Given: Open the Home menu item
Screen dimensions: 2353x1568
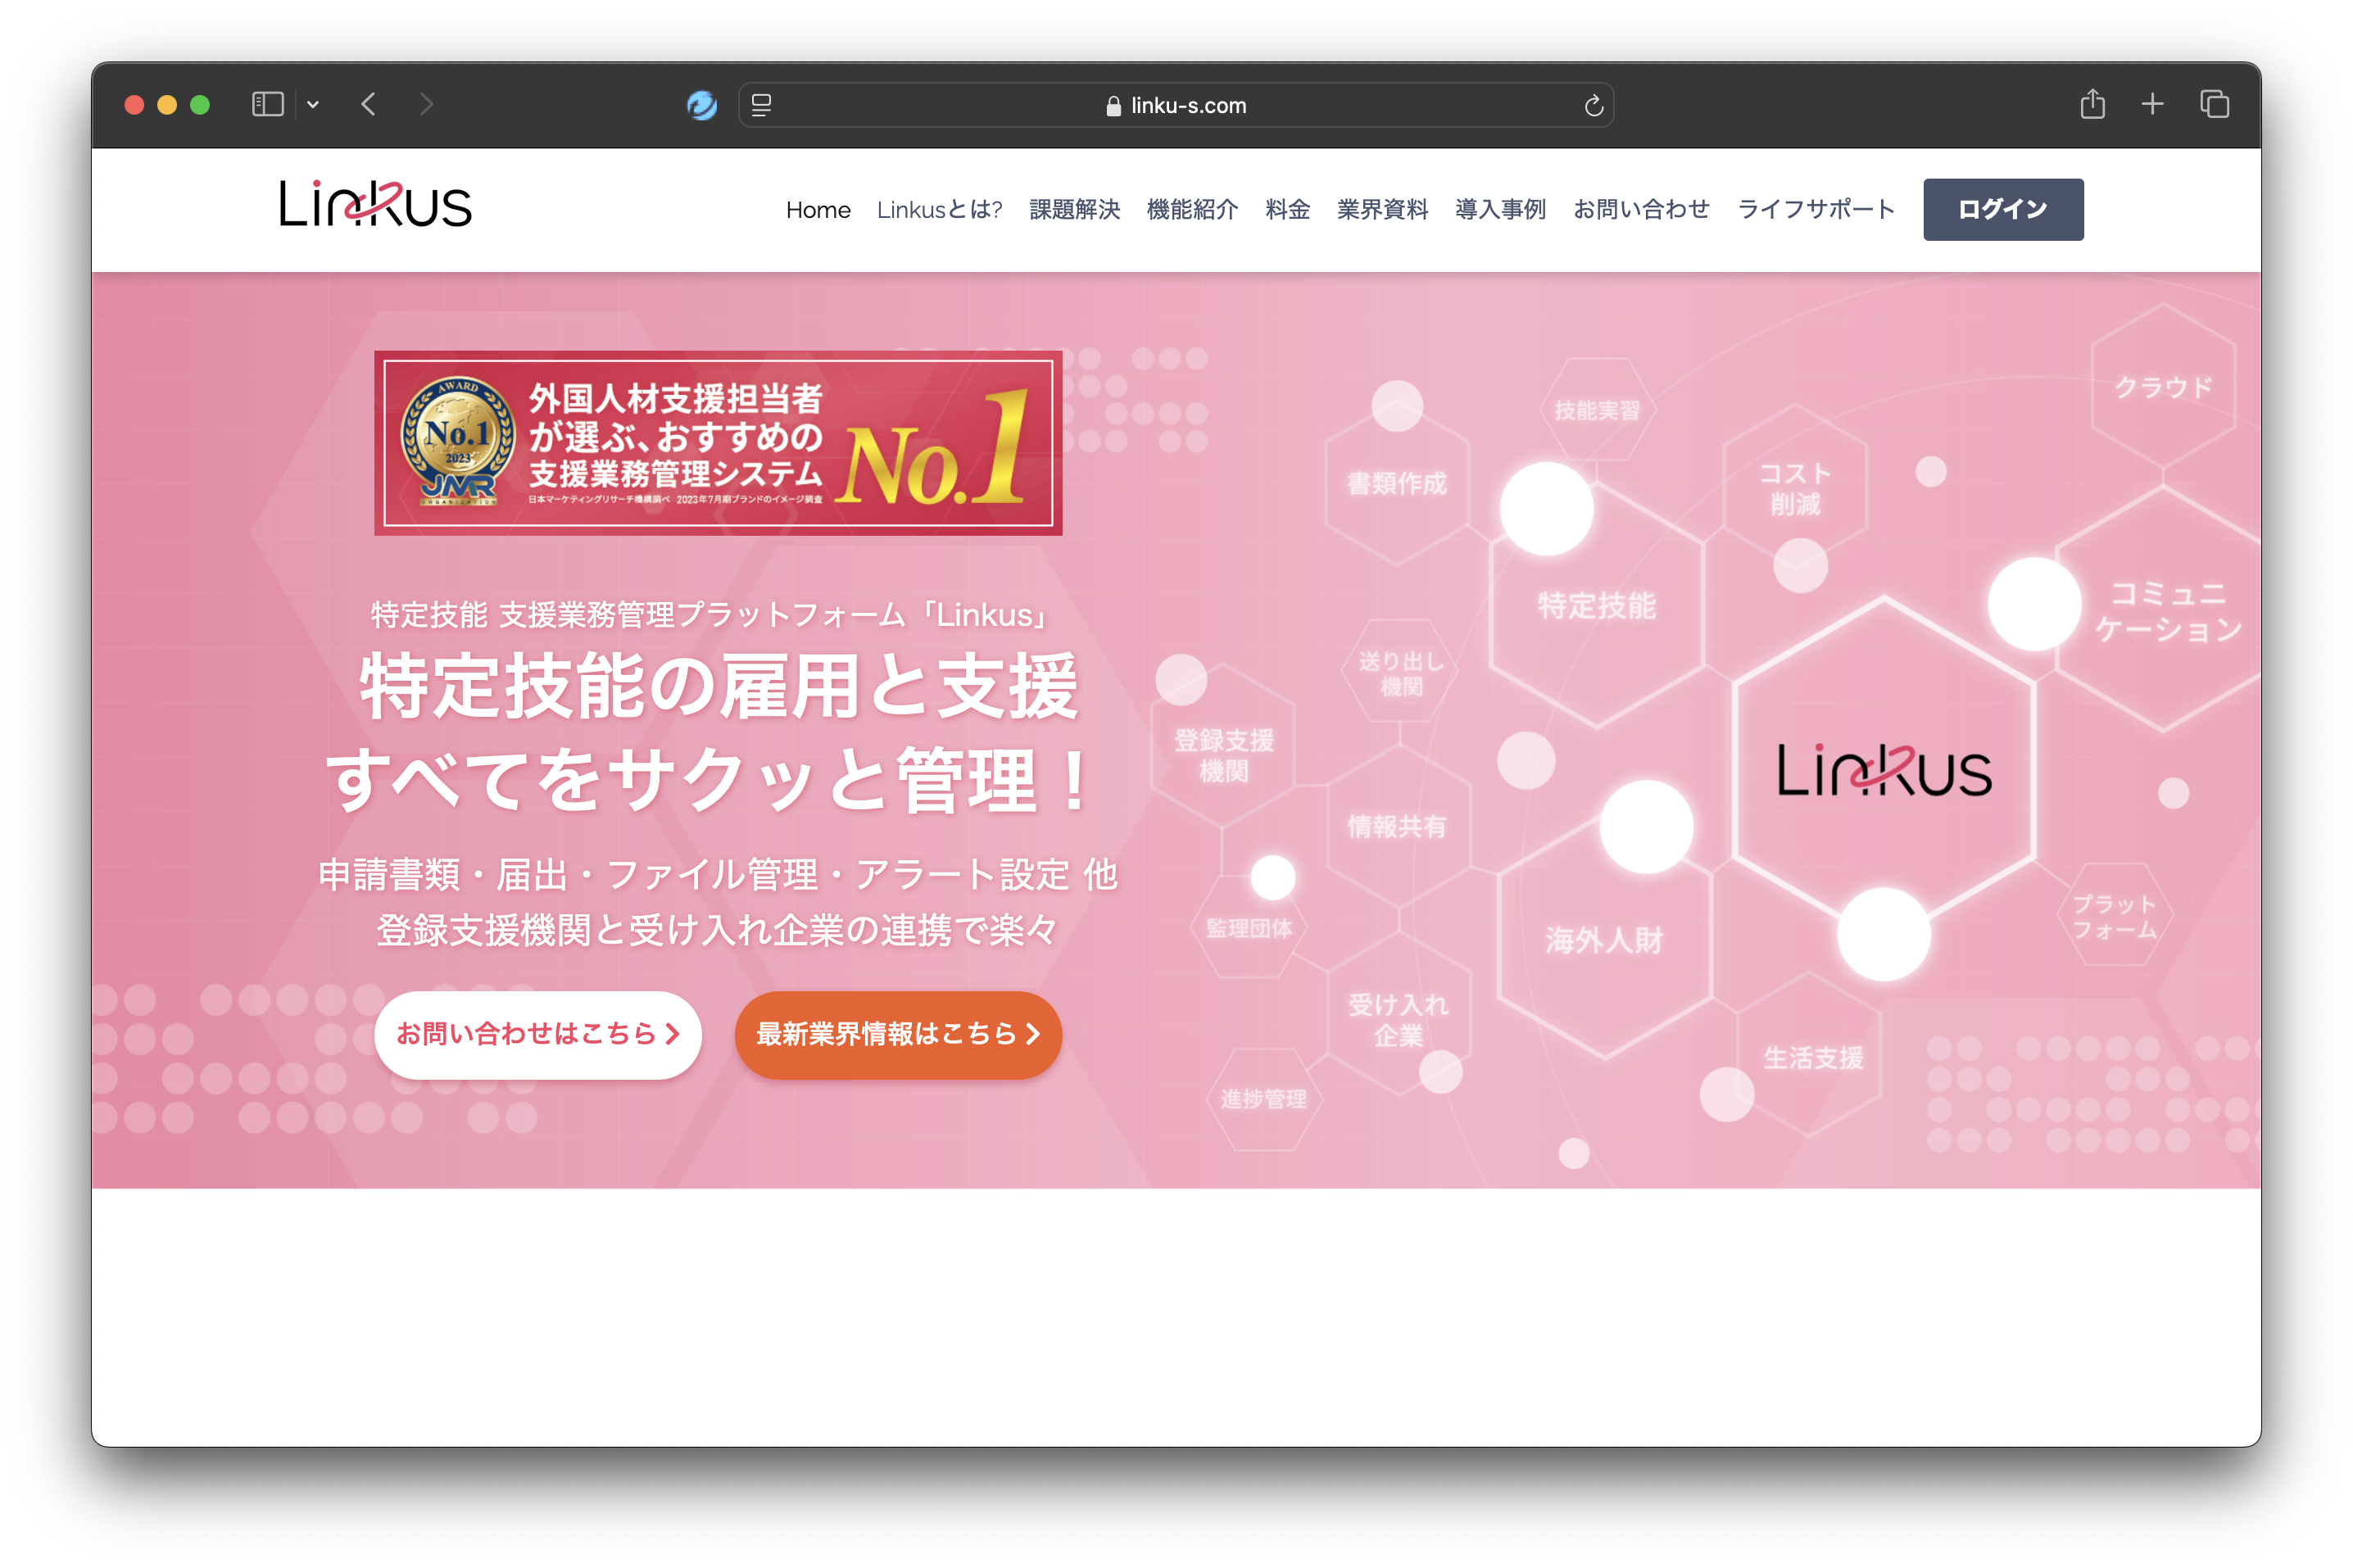Looking at the screenshot, I should [x=818, y=210].
